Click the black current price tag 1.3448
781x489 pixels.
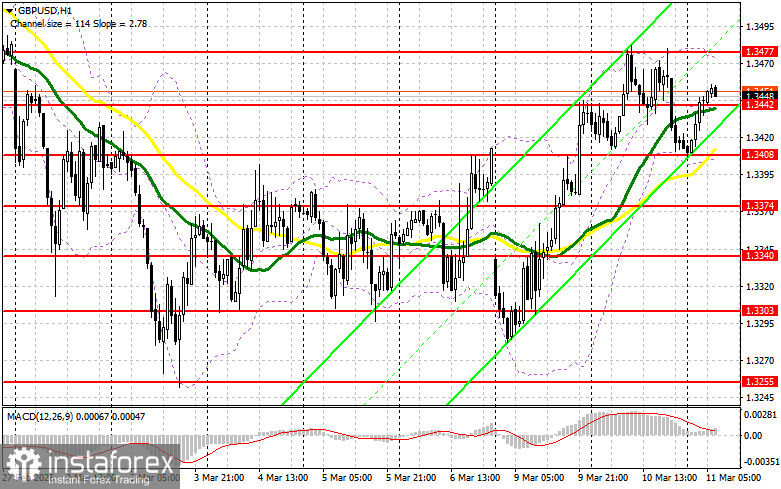760,96
